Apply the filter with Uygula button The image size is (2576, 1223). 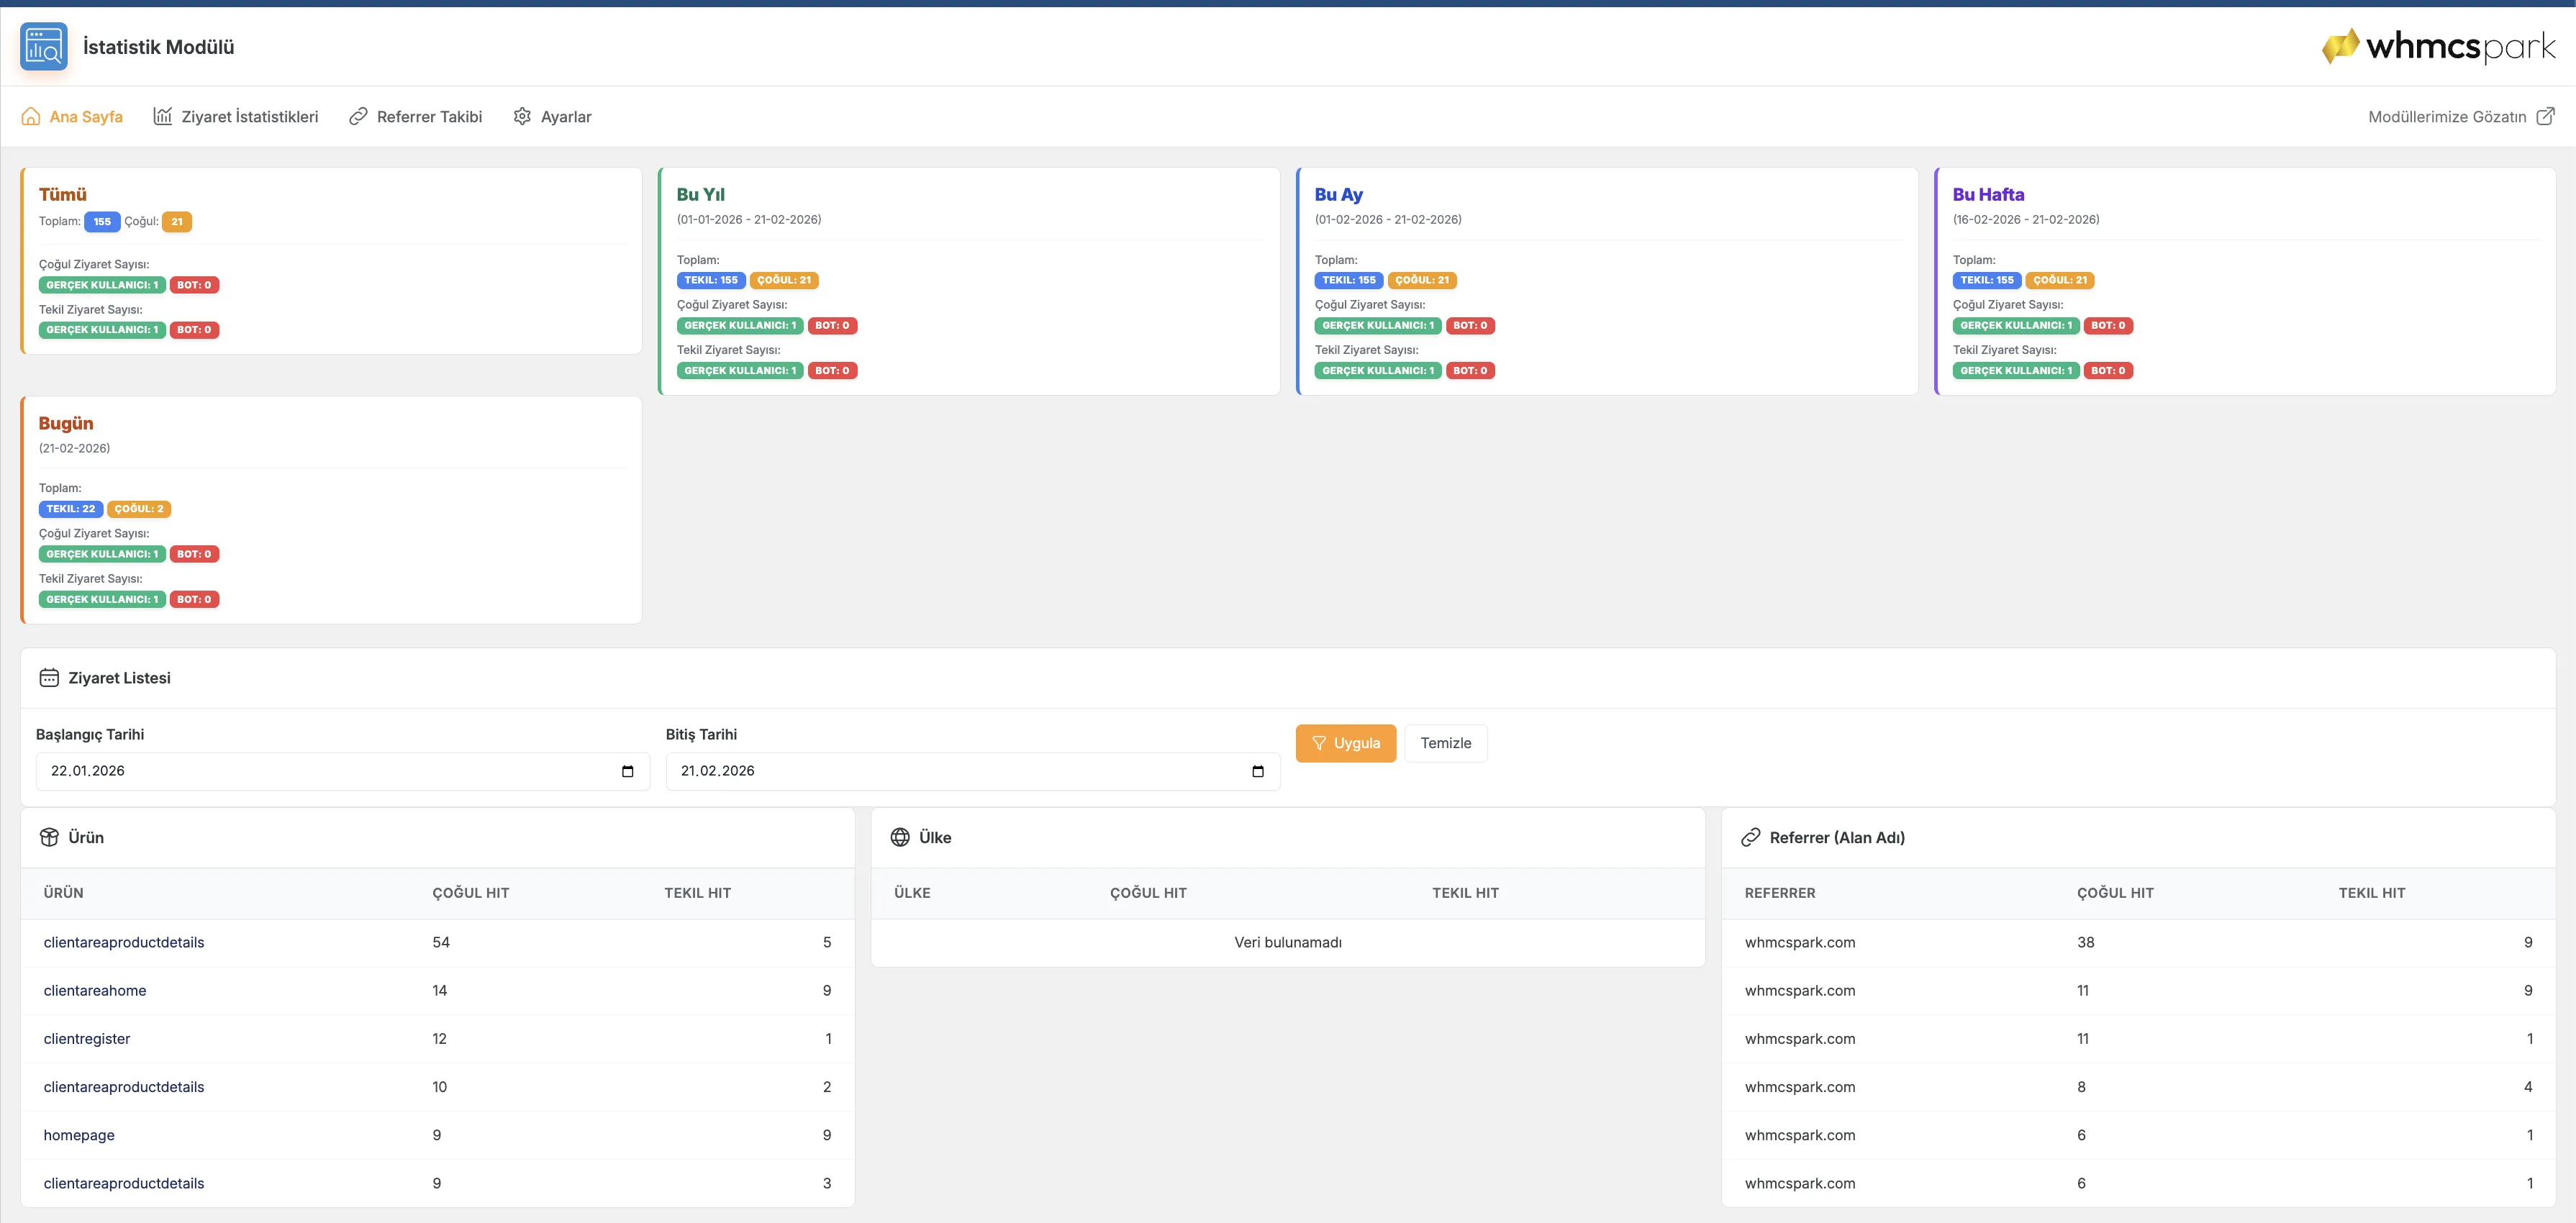pos(1346,743)
